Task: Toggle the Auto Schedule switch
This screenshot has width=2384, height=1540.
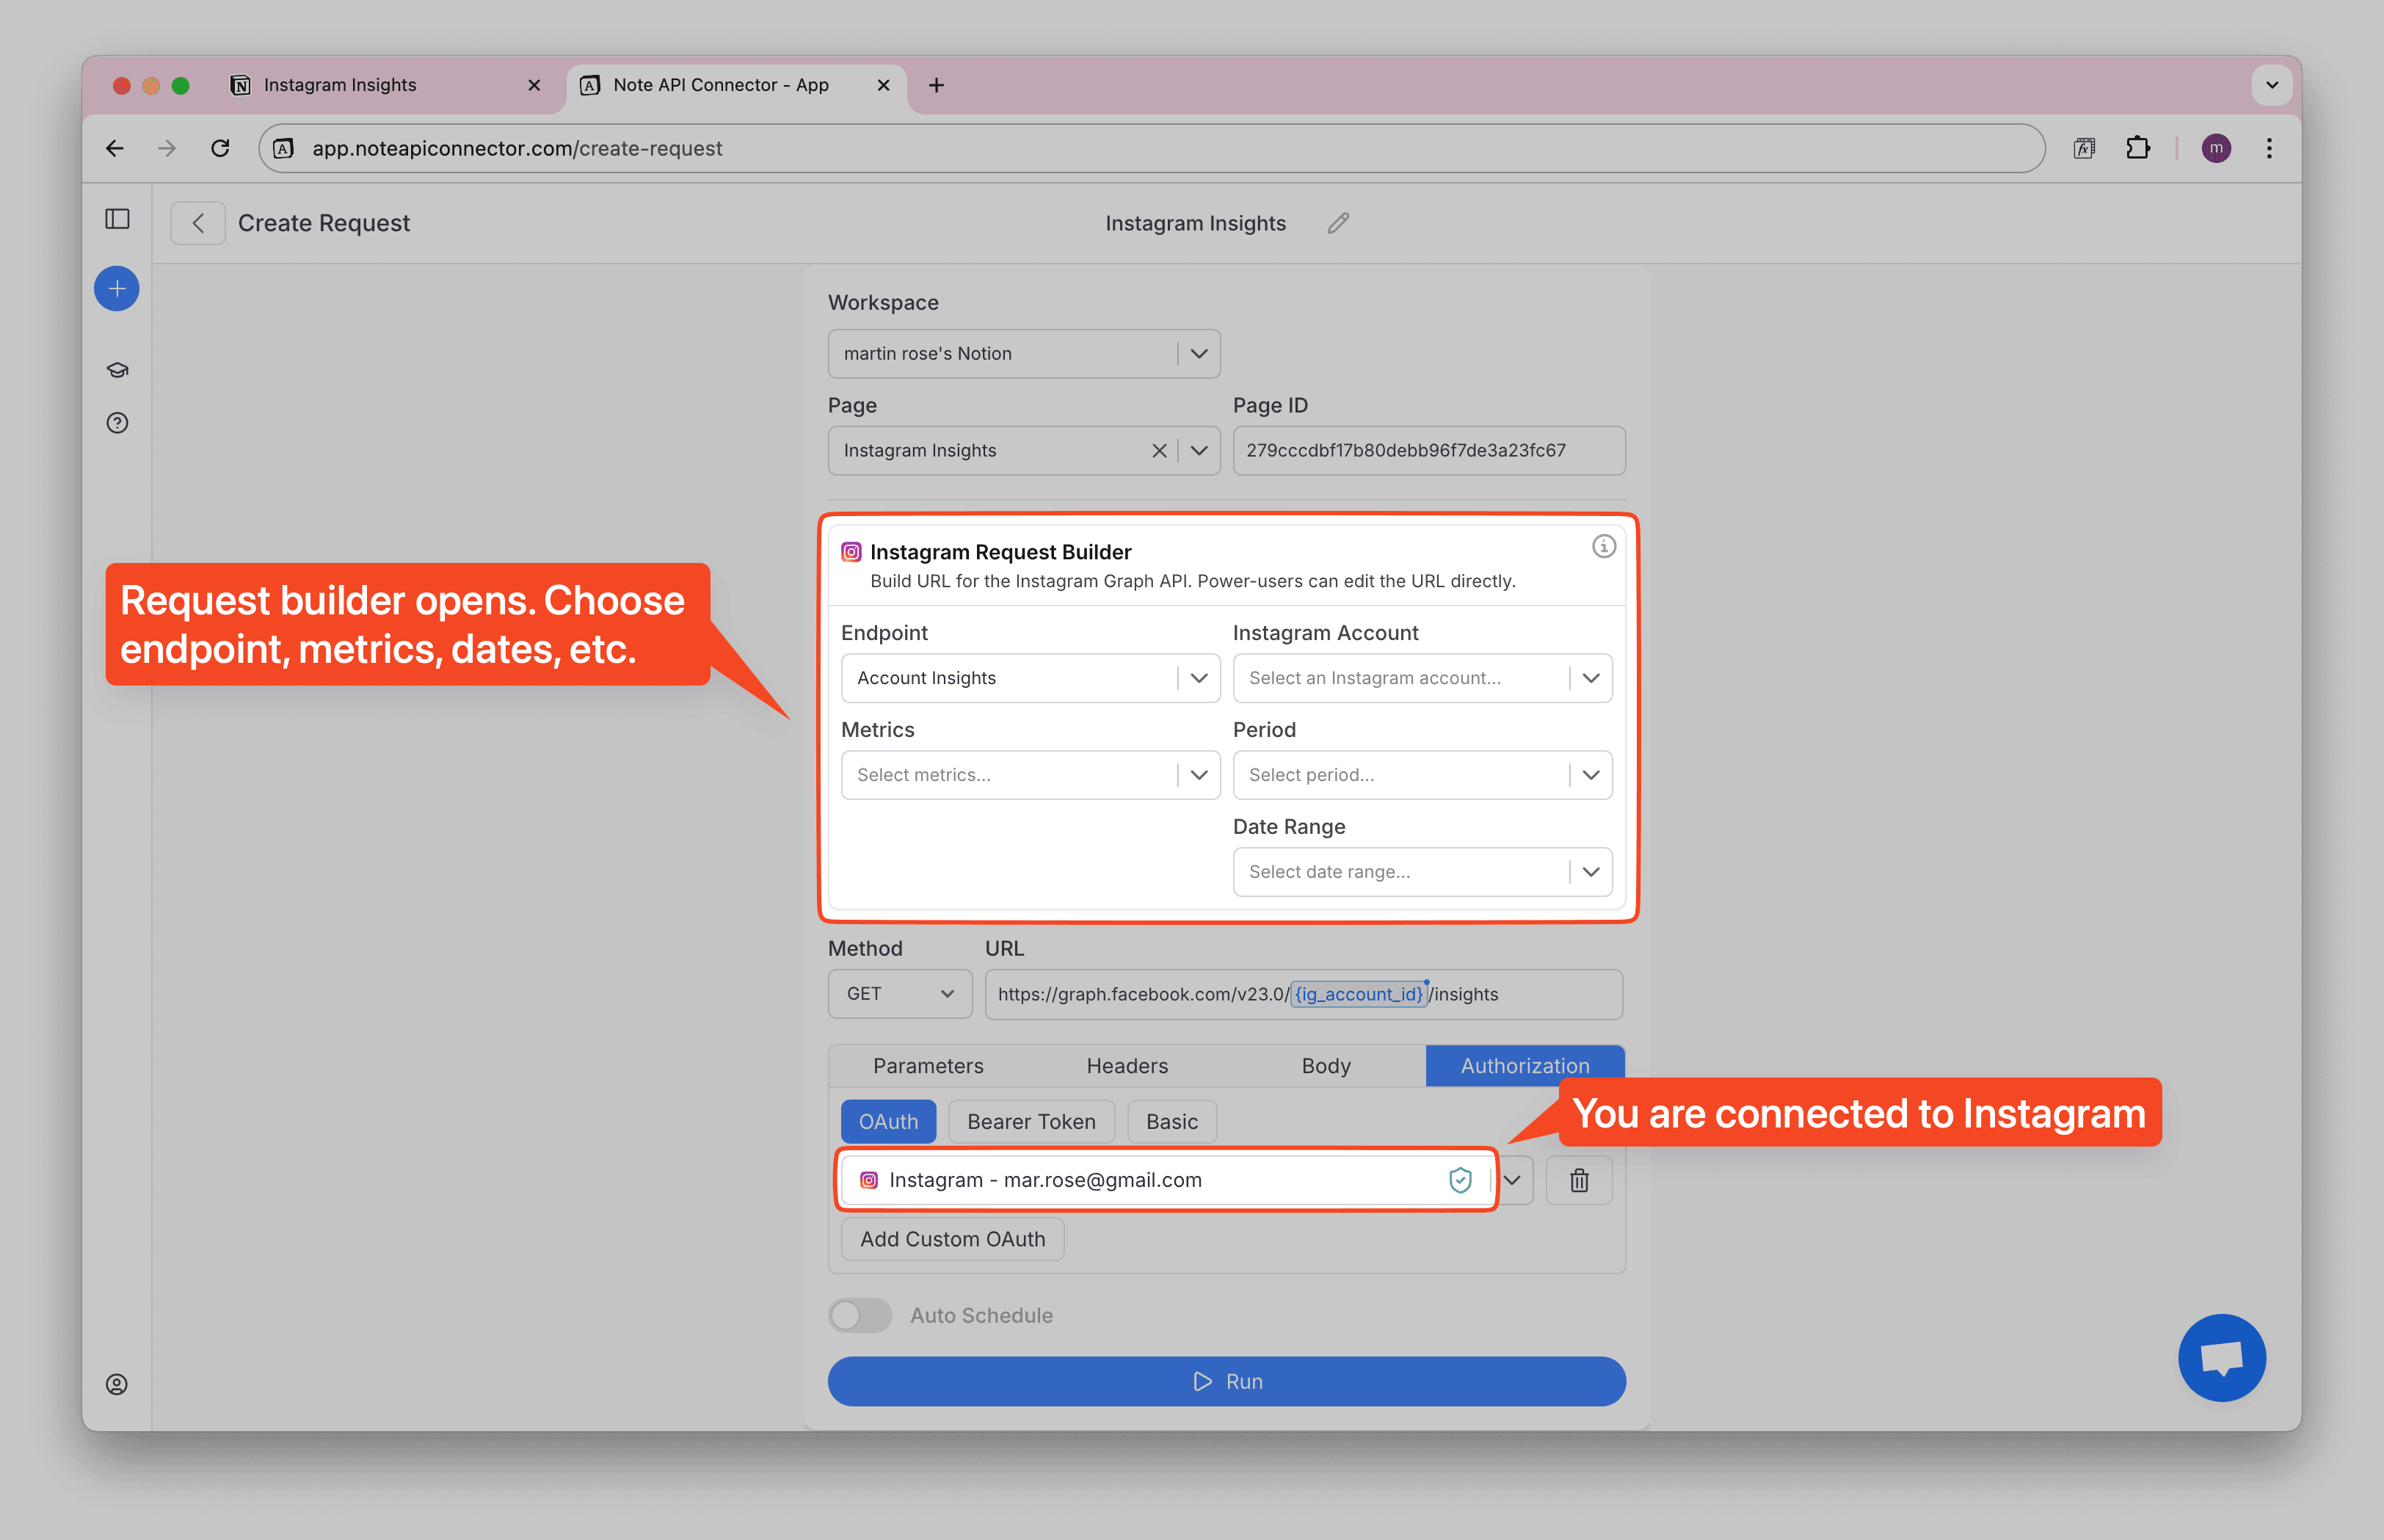Action: tap(860, 1315)
